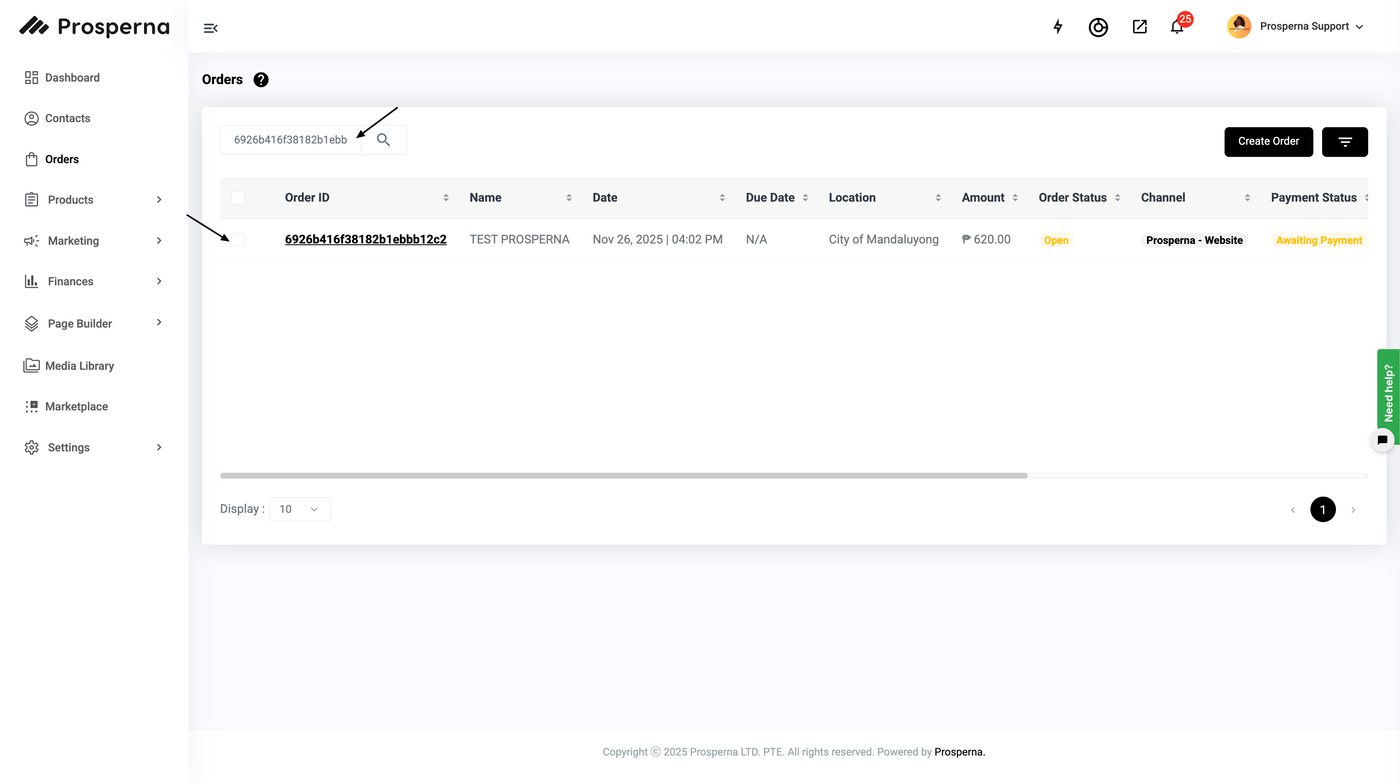Image resolution: width=1400 pixels, height=784 pixels.
Task: Expand the Marketing submenu chevron
Action: 159,241
